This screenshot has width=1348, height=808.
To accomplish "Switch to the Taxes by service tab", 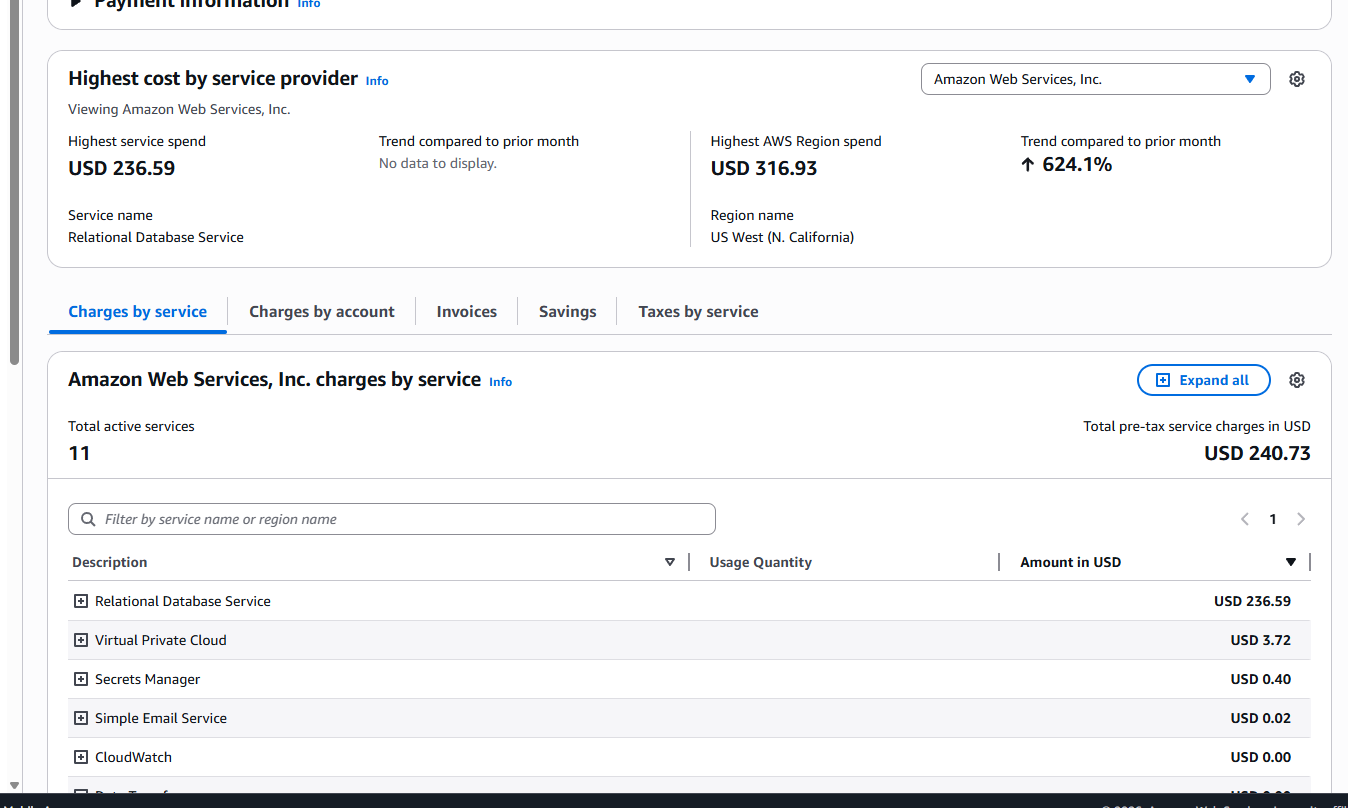I will click(698, 312).
